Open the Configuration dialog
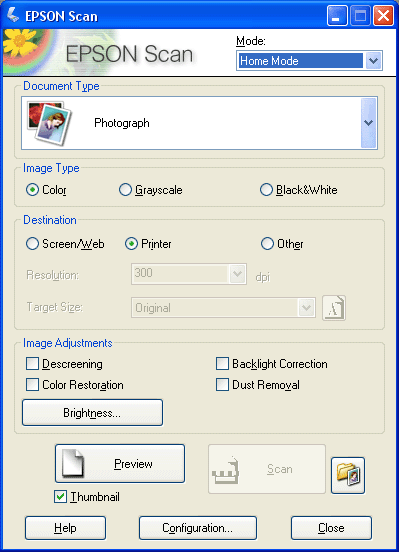Screen dimensions: 399x552 tap(198, 528)
